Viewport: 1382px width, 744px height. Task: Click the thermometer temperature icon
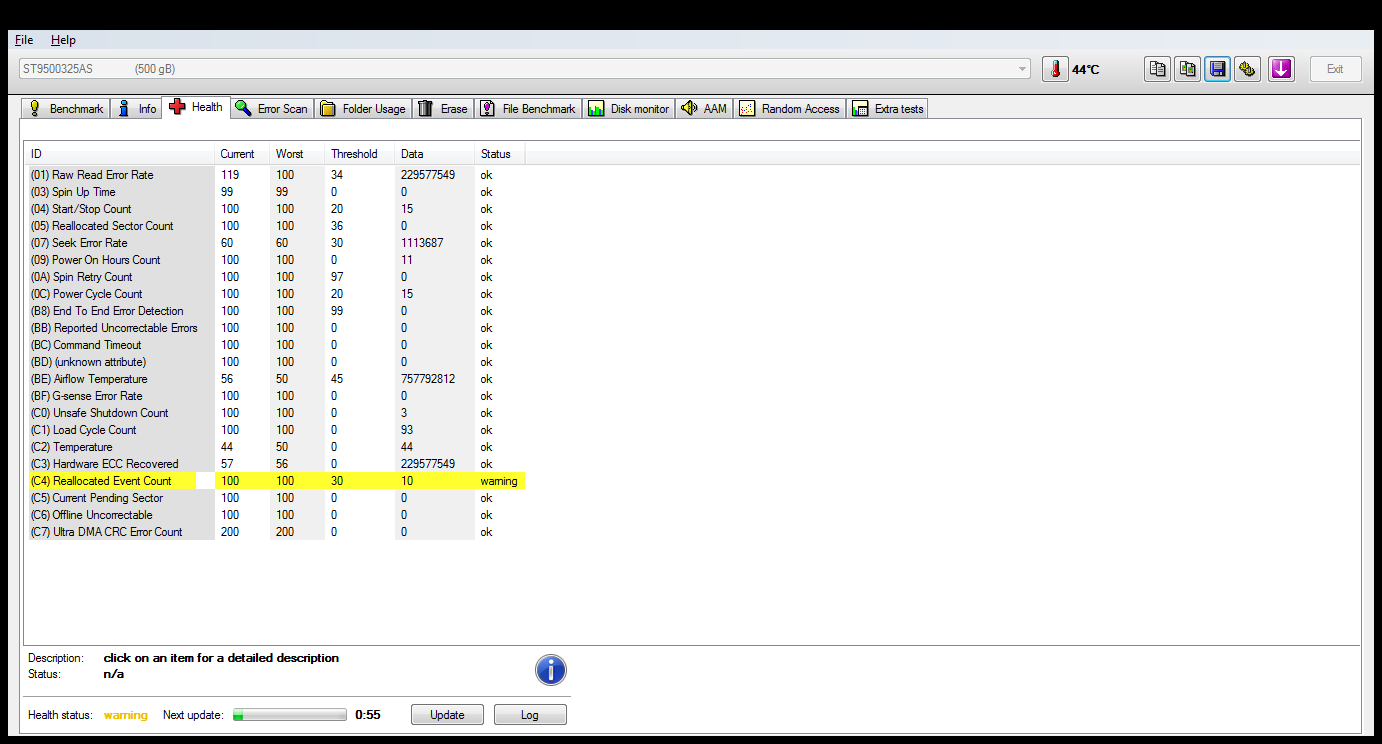pyautogui.click(x=1055, y=69)
